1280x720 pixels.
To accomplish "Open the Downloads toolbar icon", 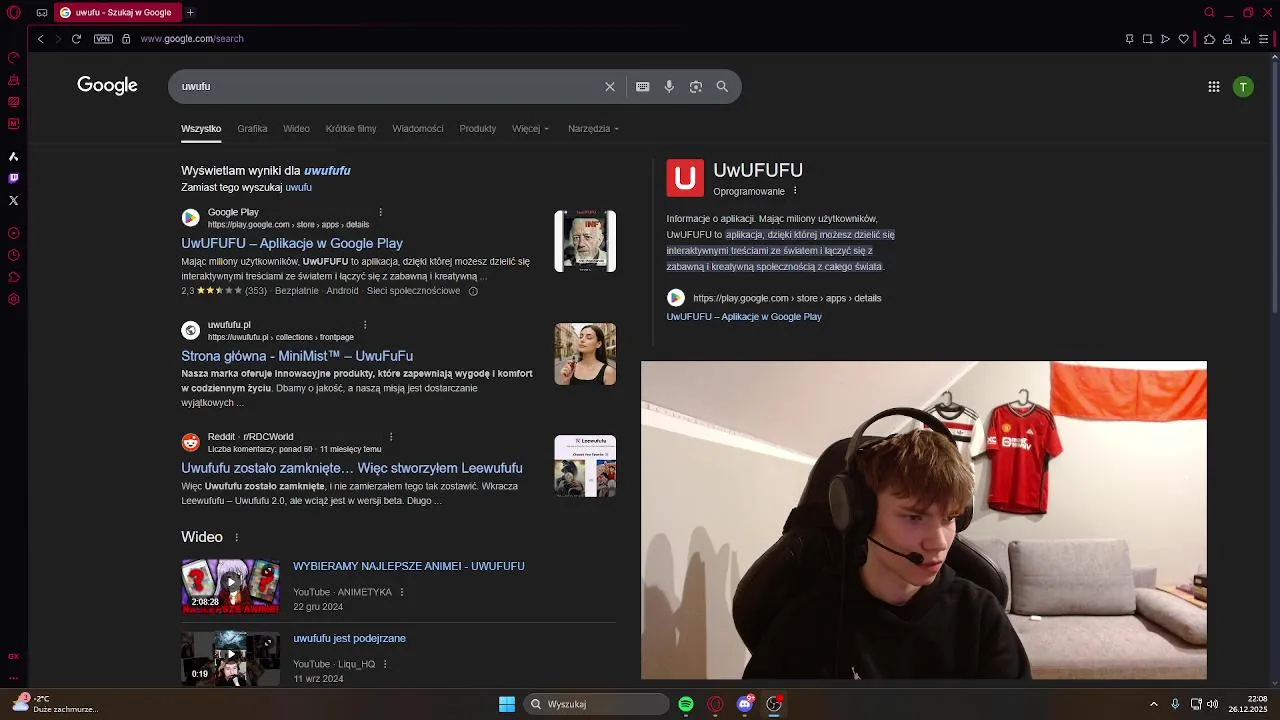I will (1245, 39).
